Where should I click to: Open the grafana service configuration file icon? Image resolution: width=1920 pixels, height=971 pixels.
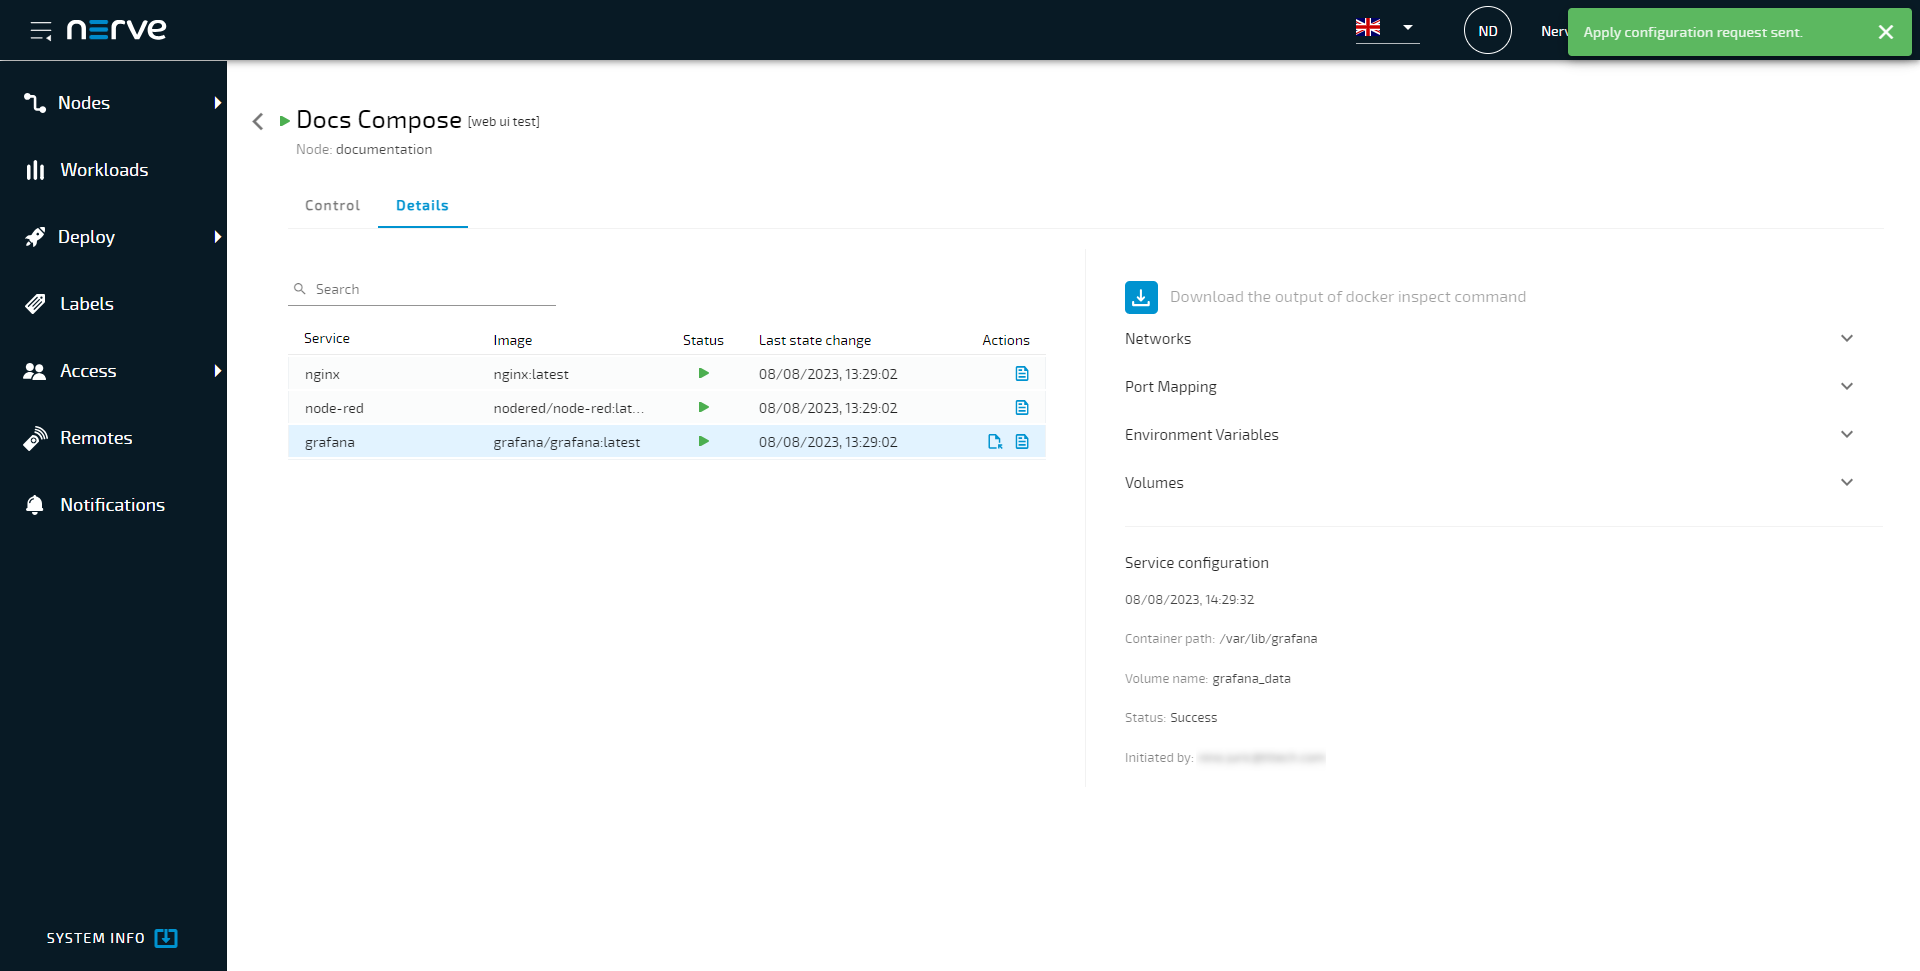point(993,441)
